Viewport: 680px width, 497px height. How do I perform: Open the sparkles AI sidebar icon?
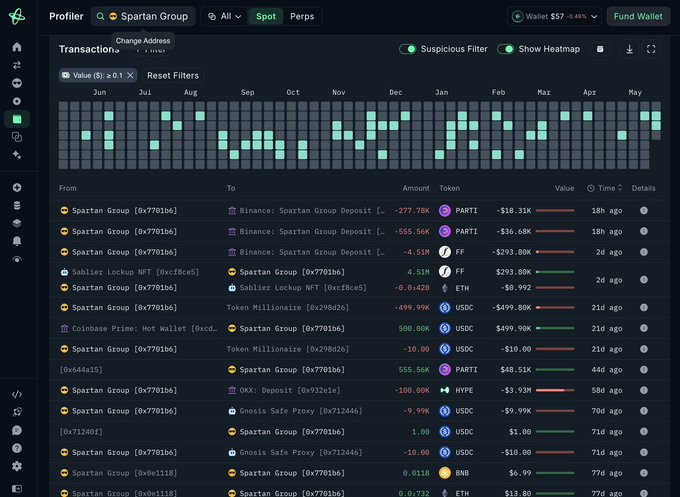pyautogui.click(x=17, y=155)
